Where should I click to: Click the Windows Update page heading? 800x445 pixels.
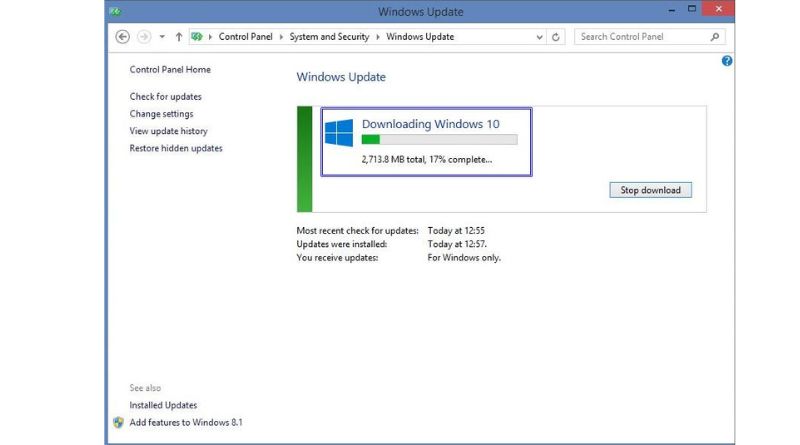click(341, 77)
